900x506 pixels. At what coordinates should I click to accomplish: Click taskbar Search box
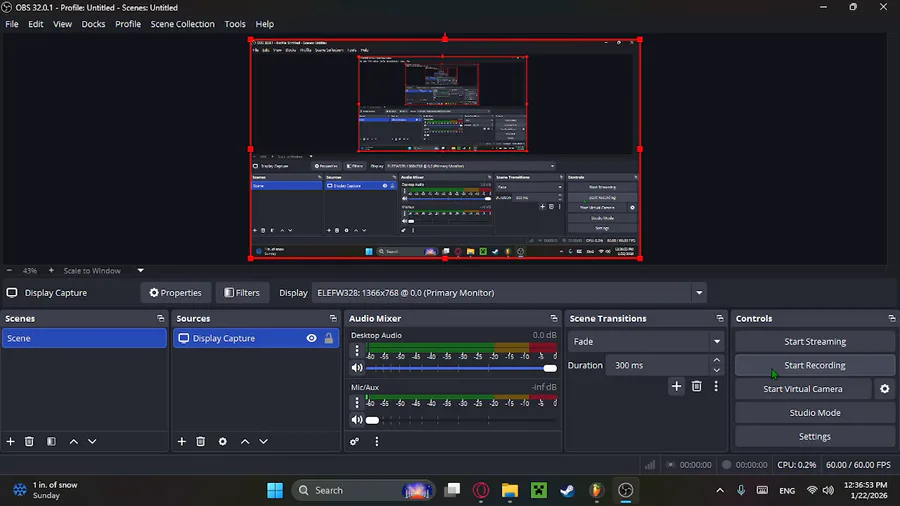pyautogui.click(x=363, y=491)
